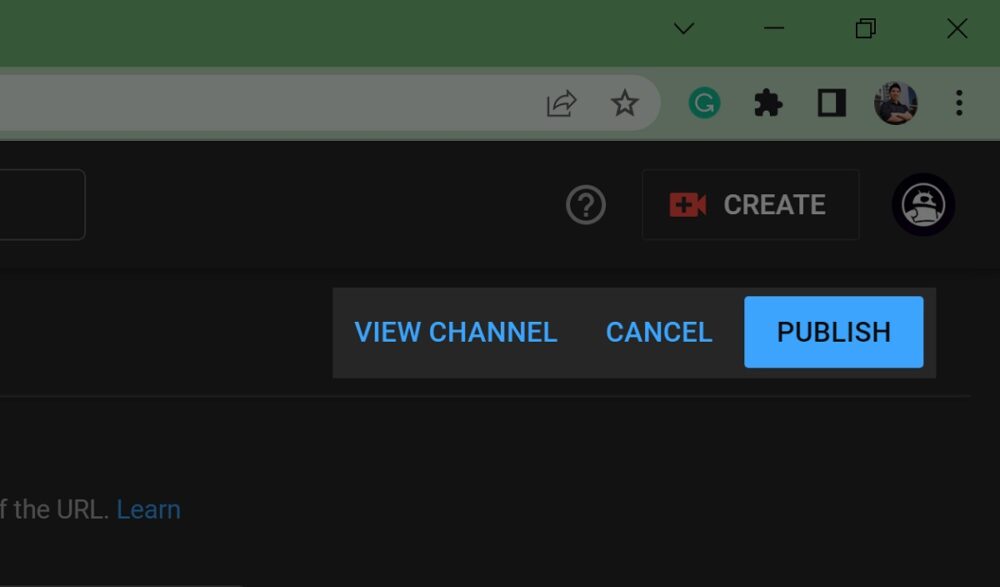Open Chrome's three-dot menu
The image size is (1000, 587).
[959, 103]
